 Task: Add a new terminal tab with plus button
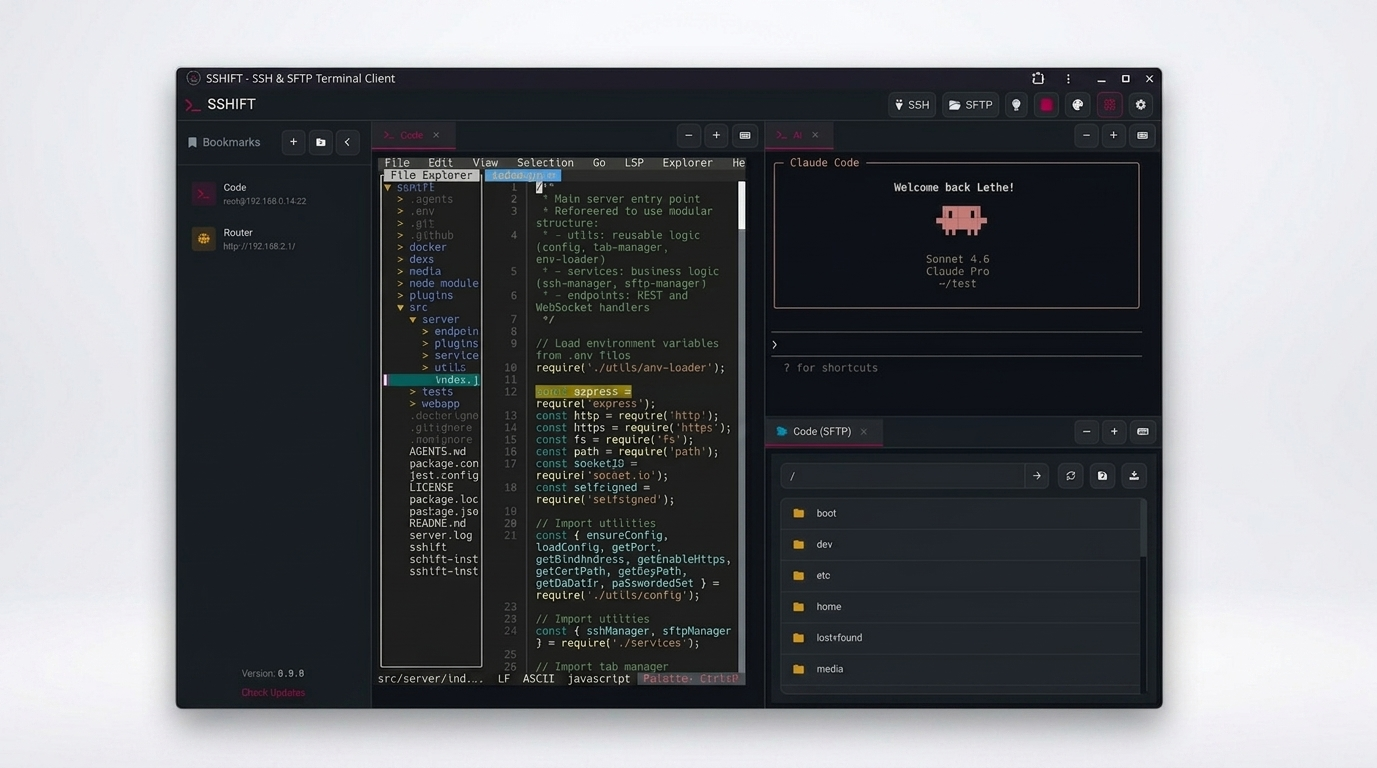coord(716,135)
